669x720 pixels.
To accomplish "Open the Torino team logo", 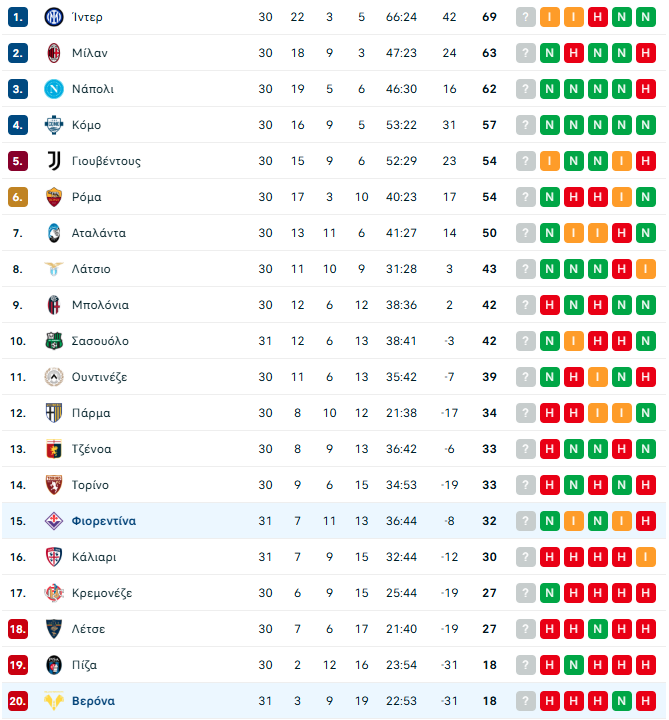I will (53, 485).
